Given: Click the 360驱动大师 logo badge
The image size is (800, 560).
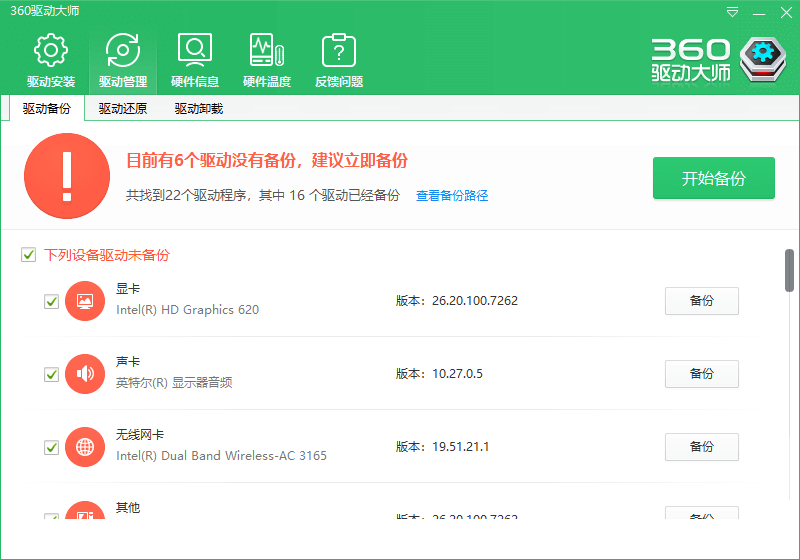Looking at the screenshot, I should point(762,59).
